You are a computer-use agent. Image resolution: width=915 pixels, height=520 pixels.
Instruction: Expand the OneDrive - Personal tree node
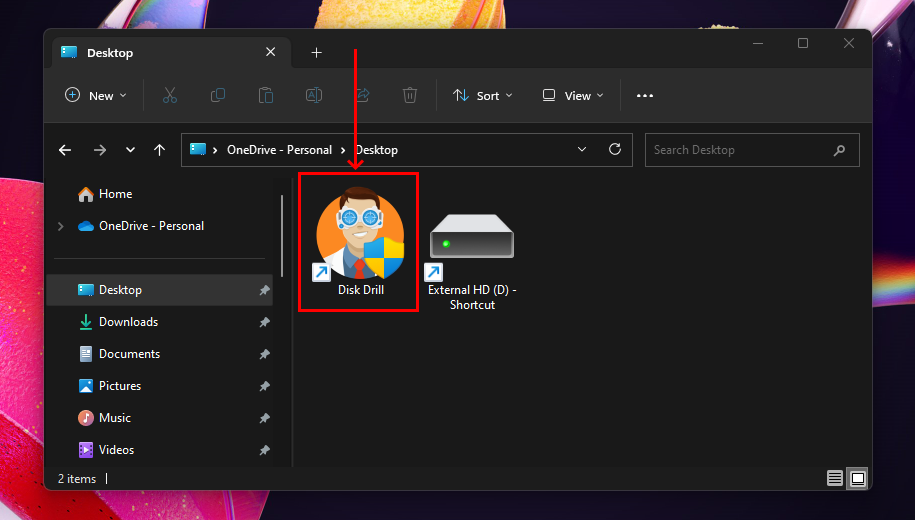click(x=61, y=226)
